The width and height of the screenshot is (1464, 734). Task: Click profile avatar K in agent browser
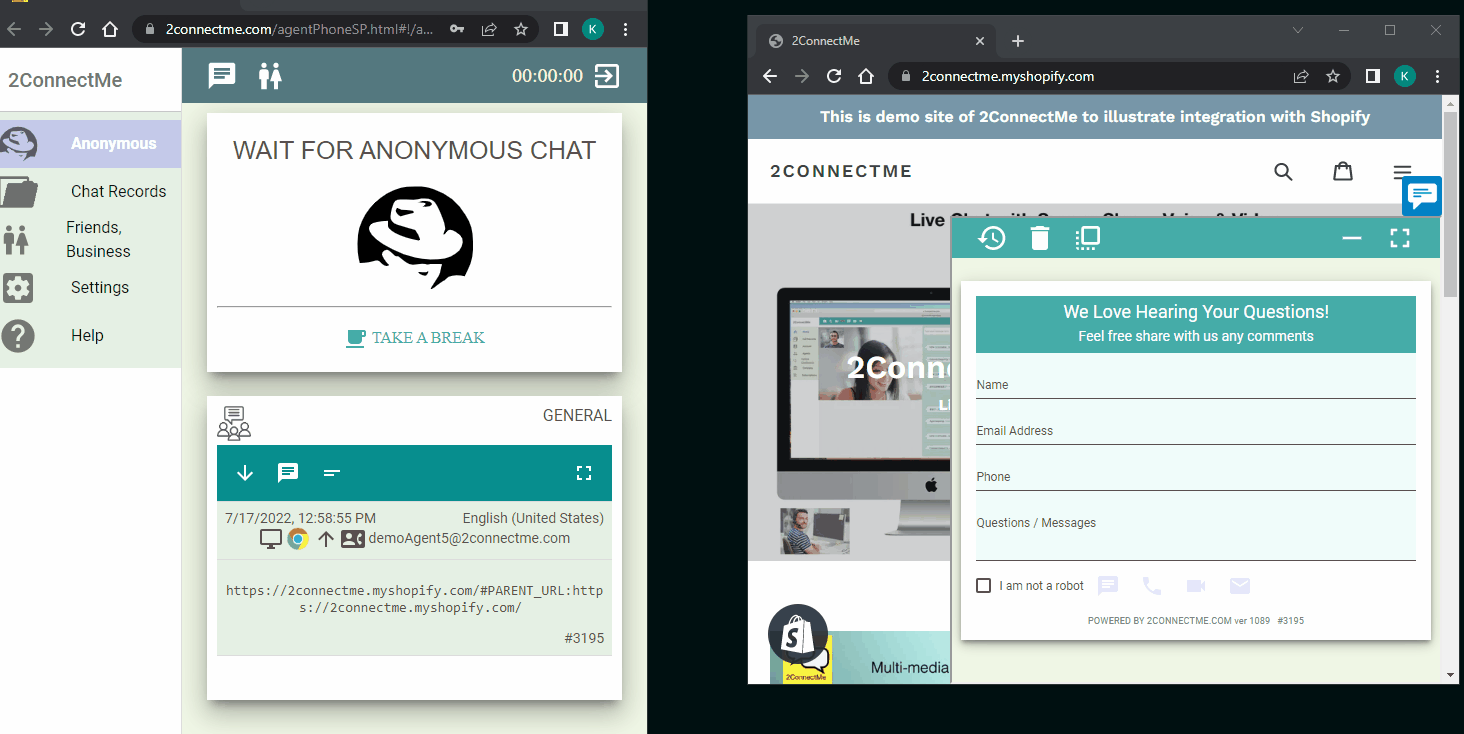tap(592, 29)
